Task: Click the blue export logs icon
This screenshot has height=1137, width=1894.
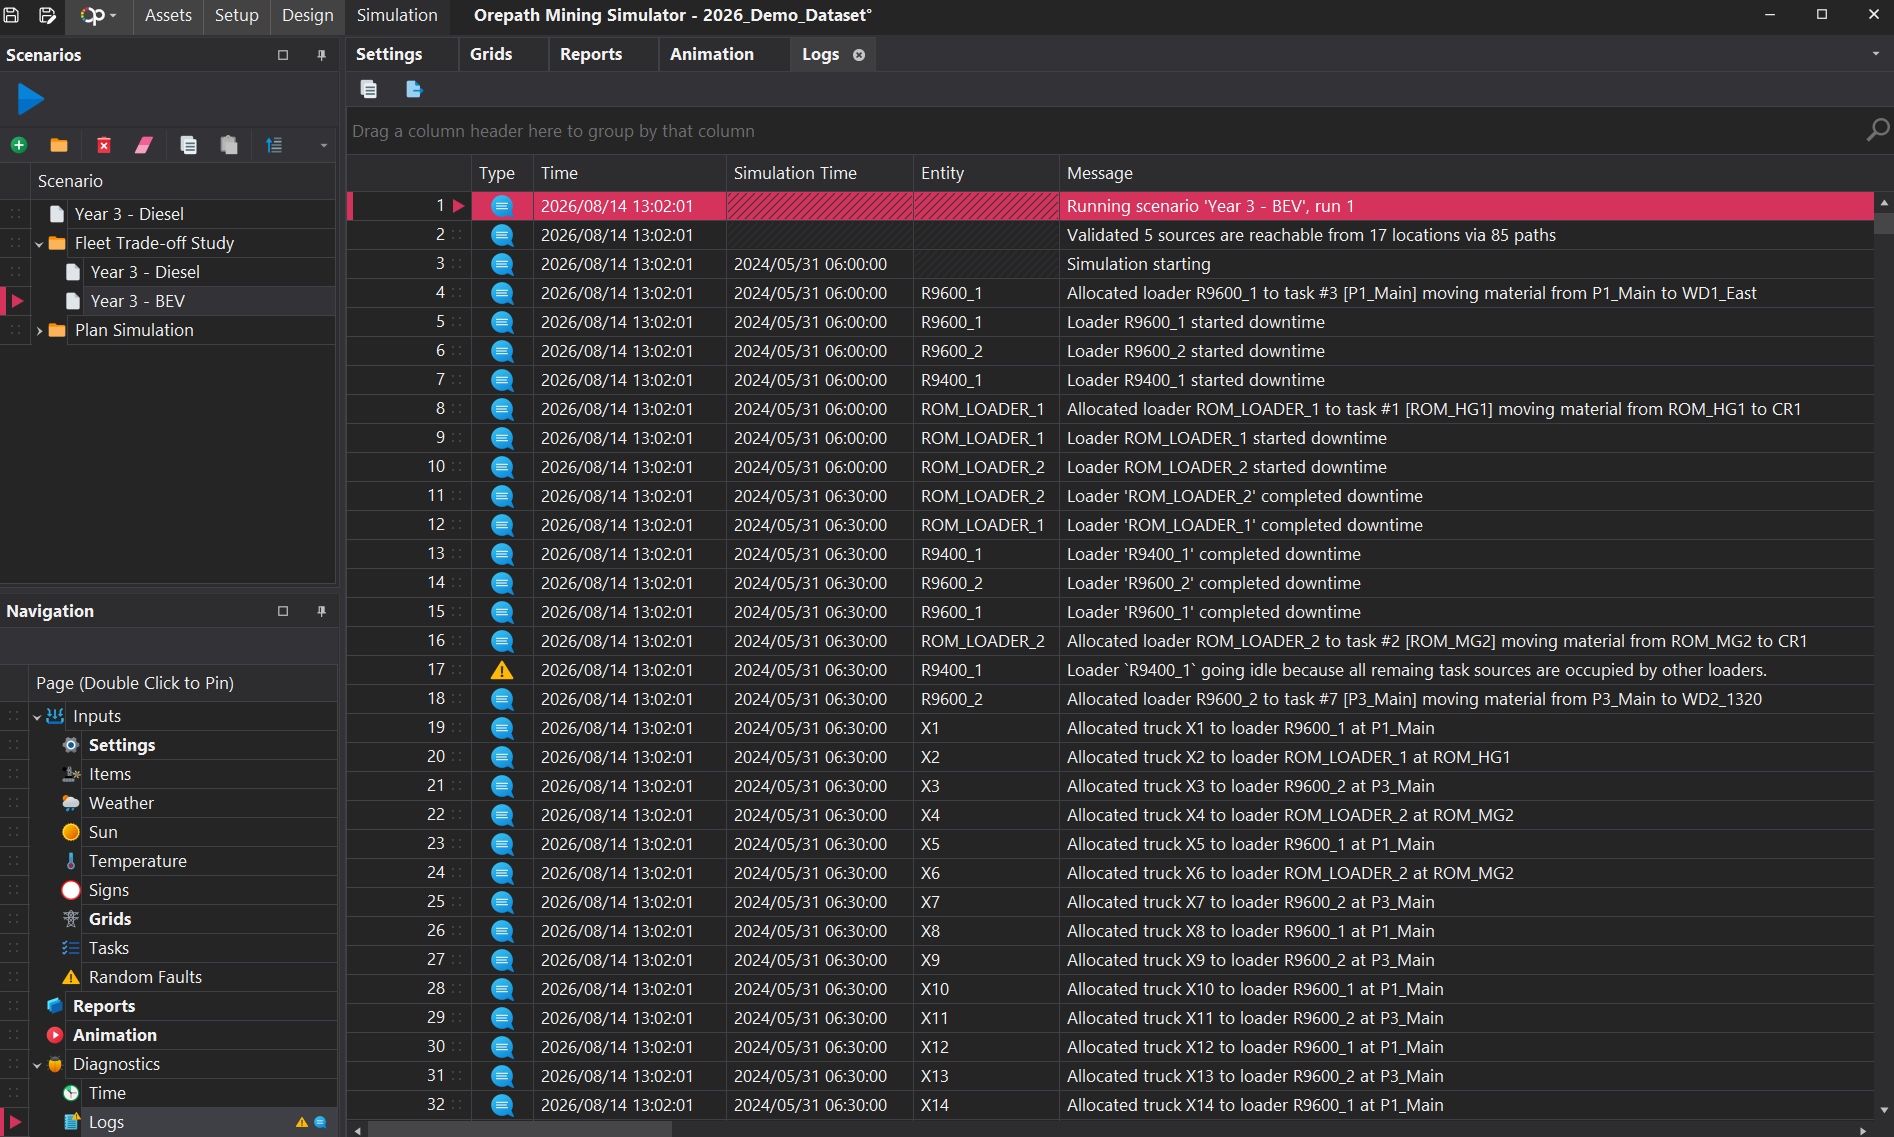Action: coord(414,89)
